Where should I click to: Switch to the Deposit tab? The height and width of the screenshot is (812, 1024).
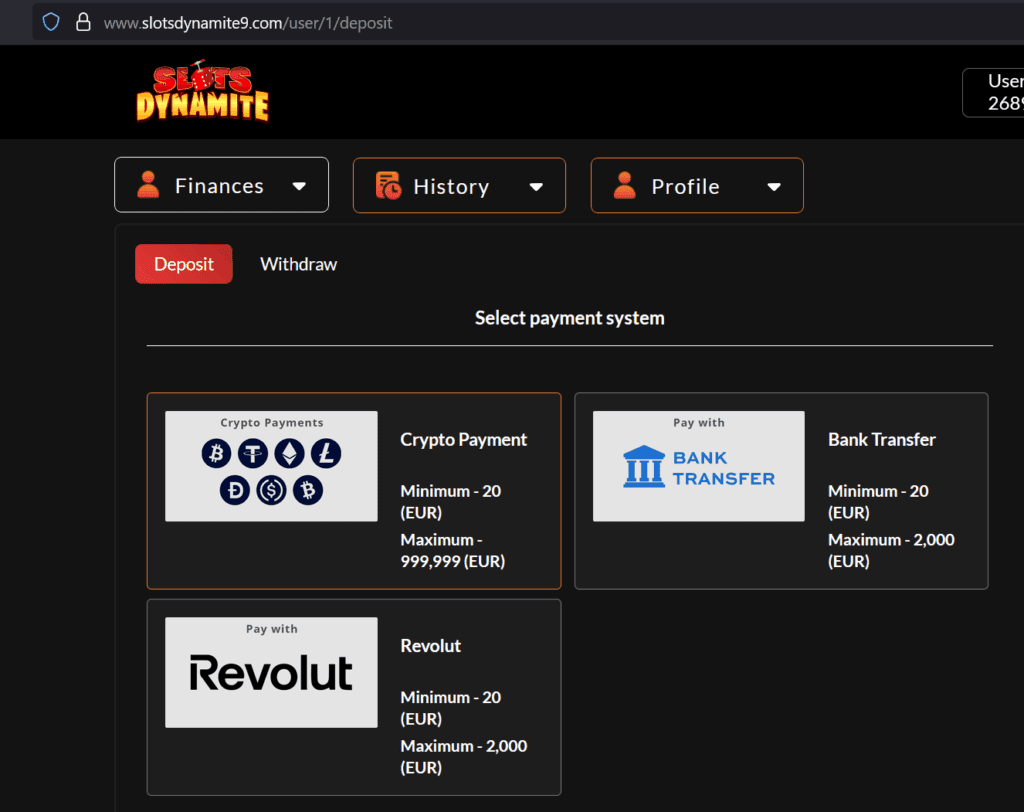[x=184, y=264]
